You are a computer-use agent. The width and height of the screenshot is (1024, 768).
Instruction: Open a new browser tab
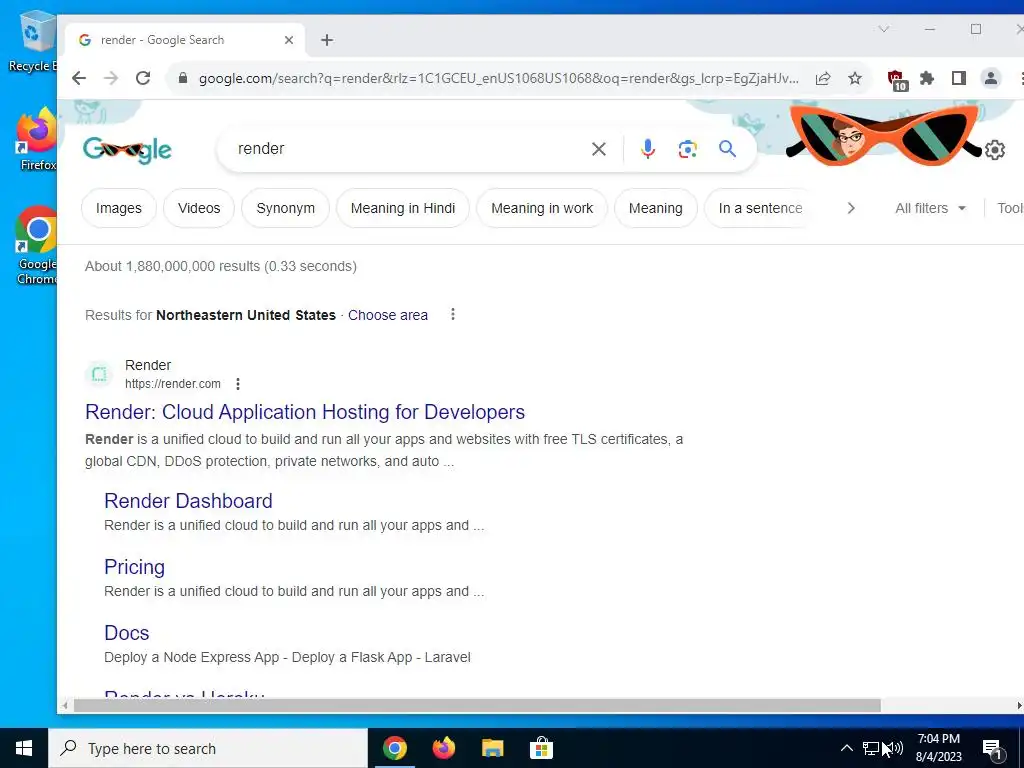pos(327,40)
